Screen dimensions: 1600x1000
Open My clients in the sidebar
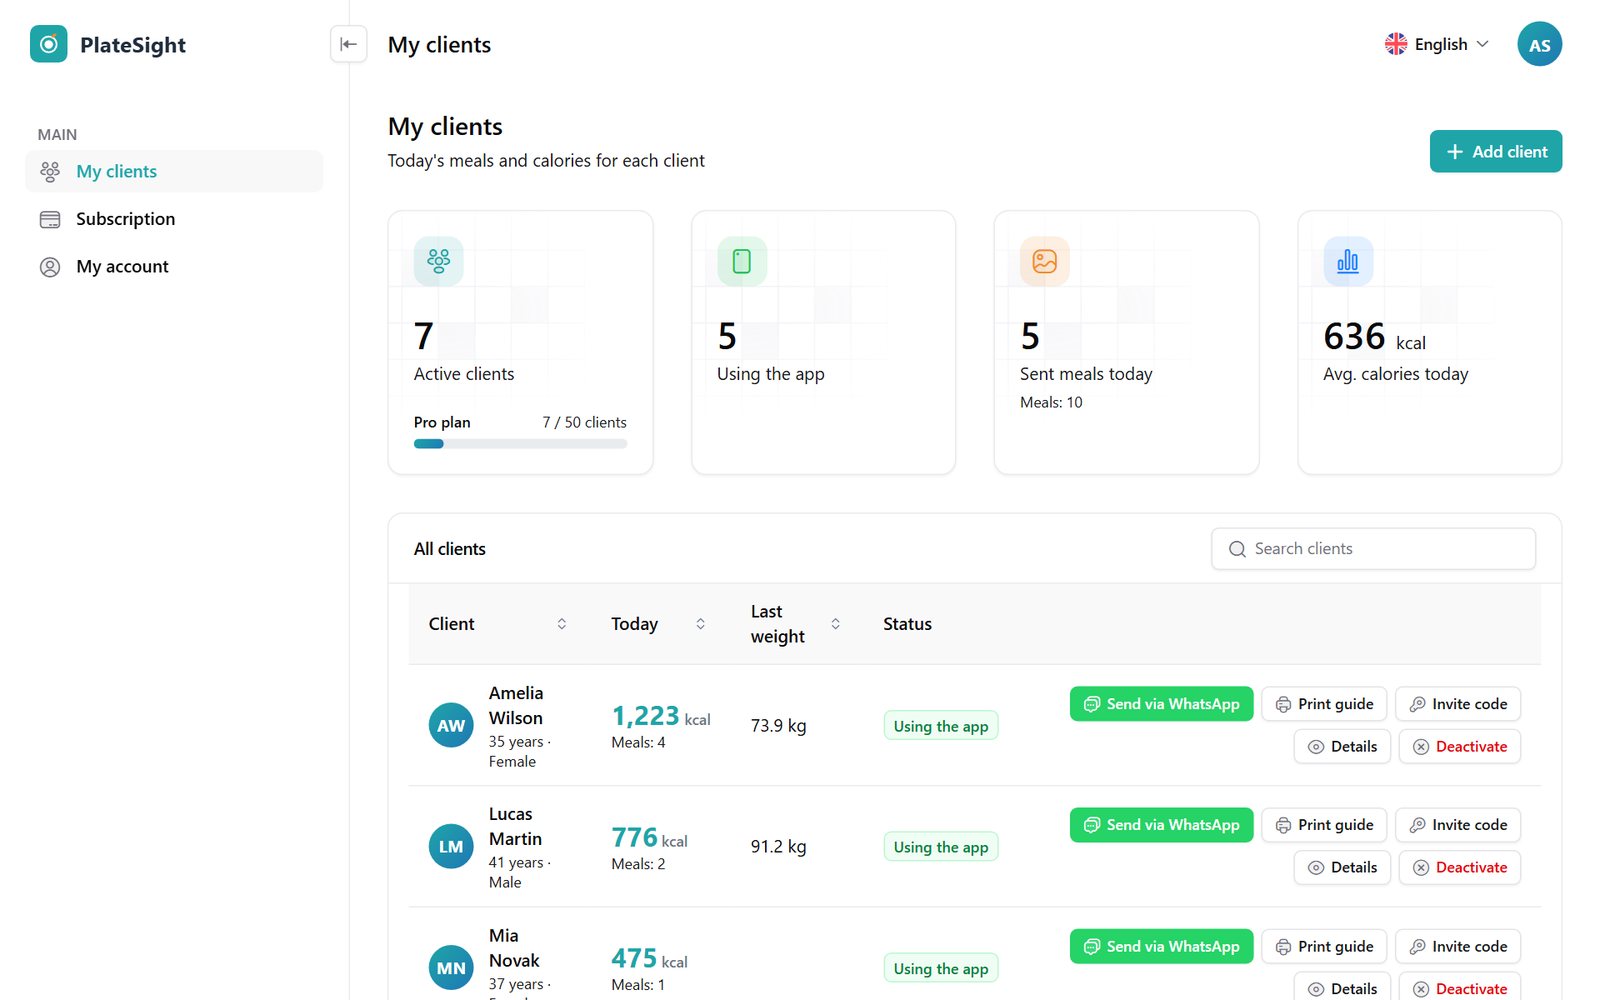(x=174, y=171)
